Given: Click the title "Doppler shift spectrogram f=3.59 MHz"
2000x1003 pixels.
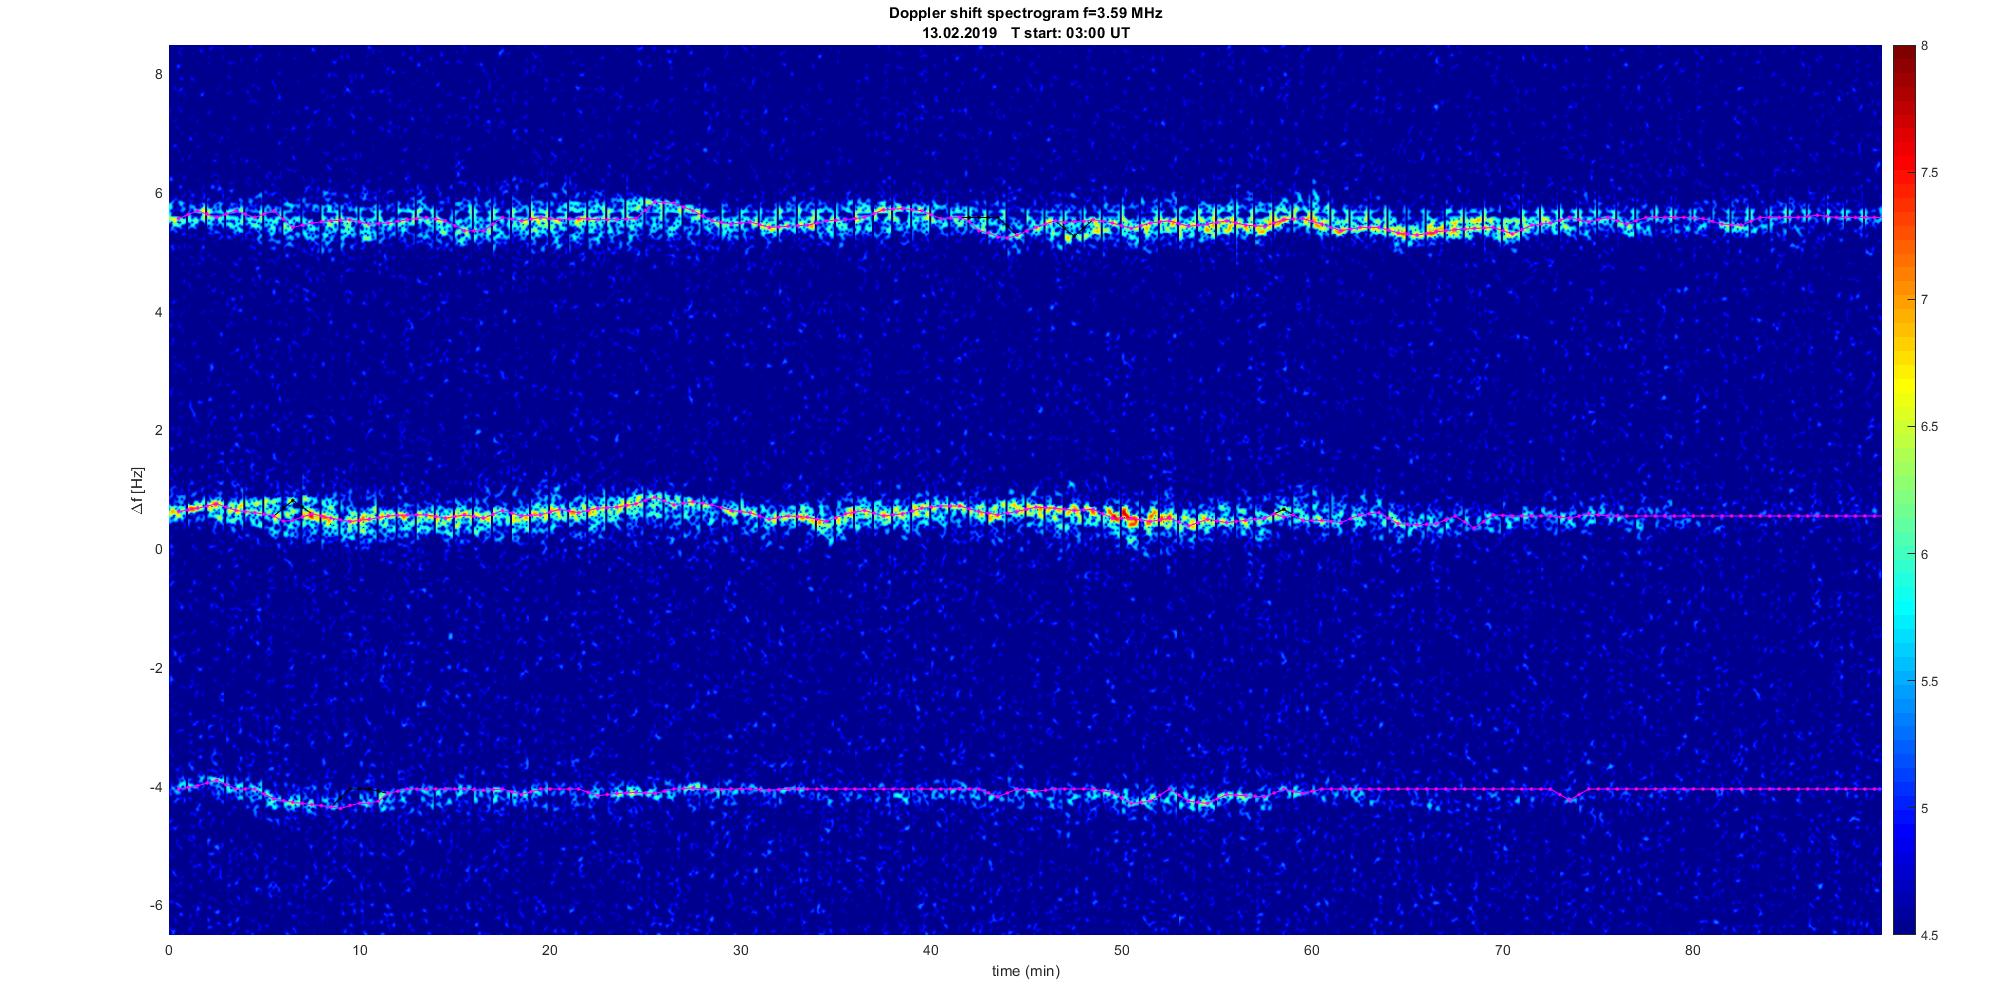Looking at the screenshot, I should click(x=1025, y=14).
